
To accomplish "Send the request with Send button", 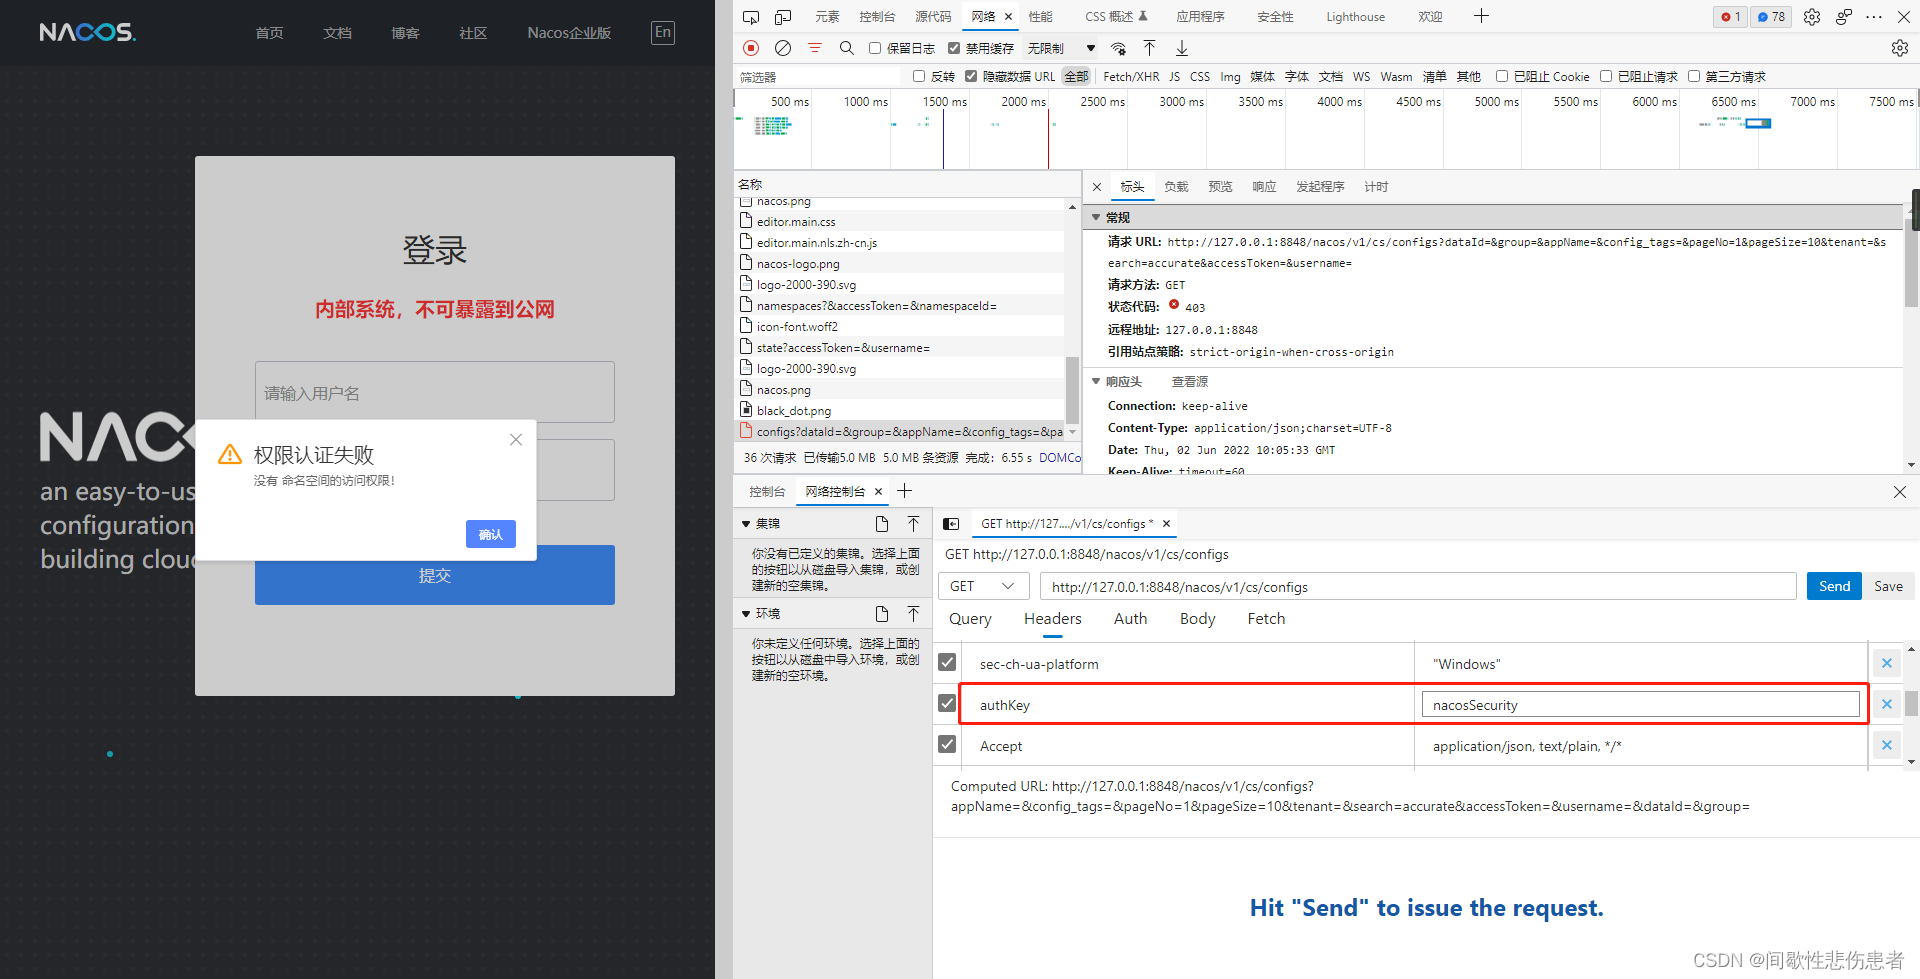I will pos(1834,586).
